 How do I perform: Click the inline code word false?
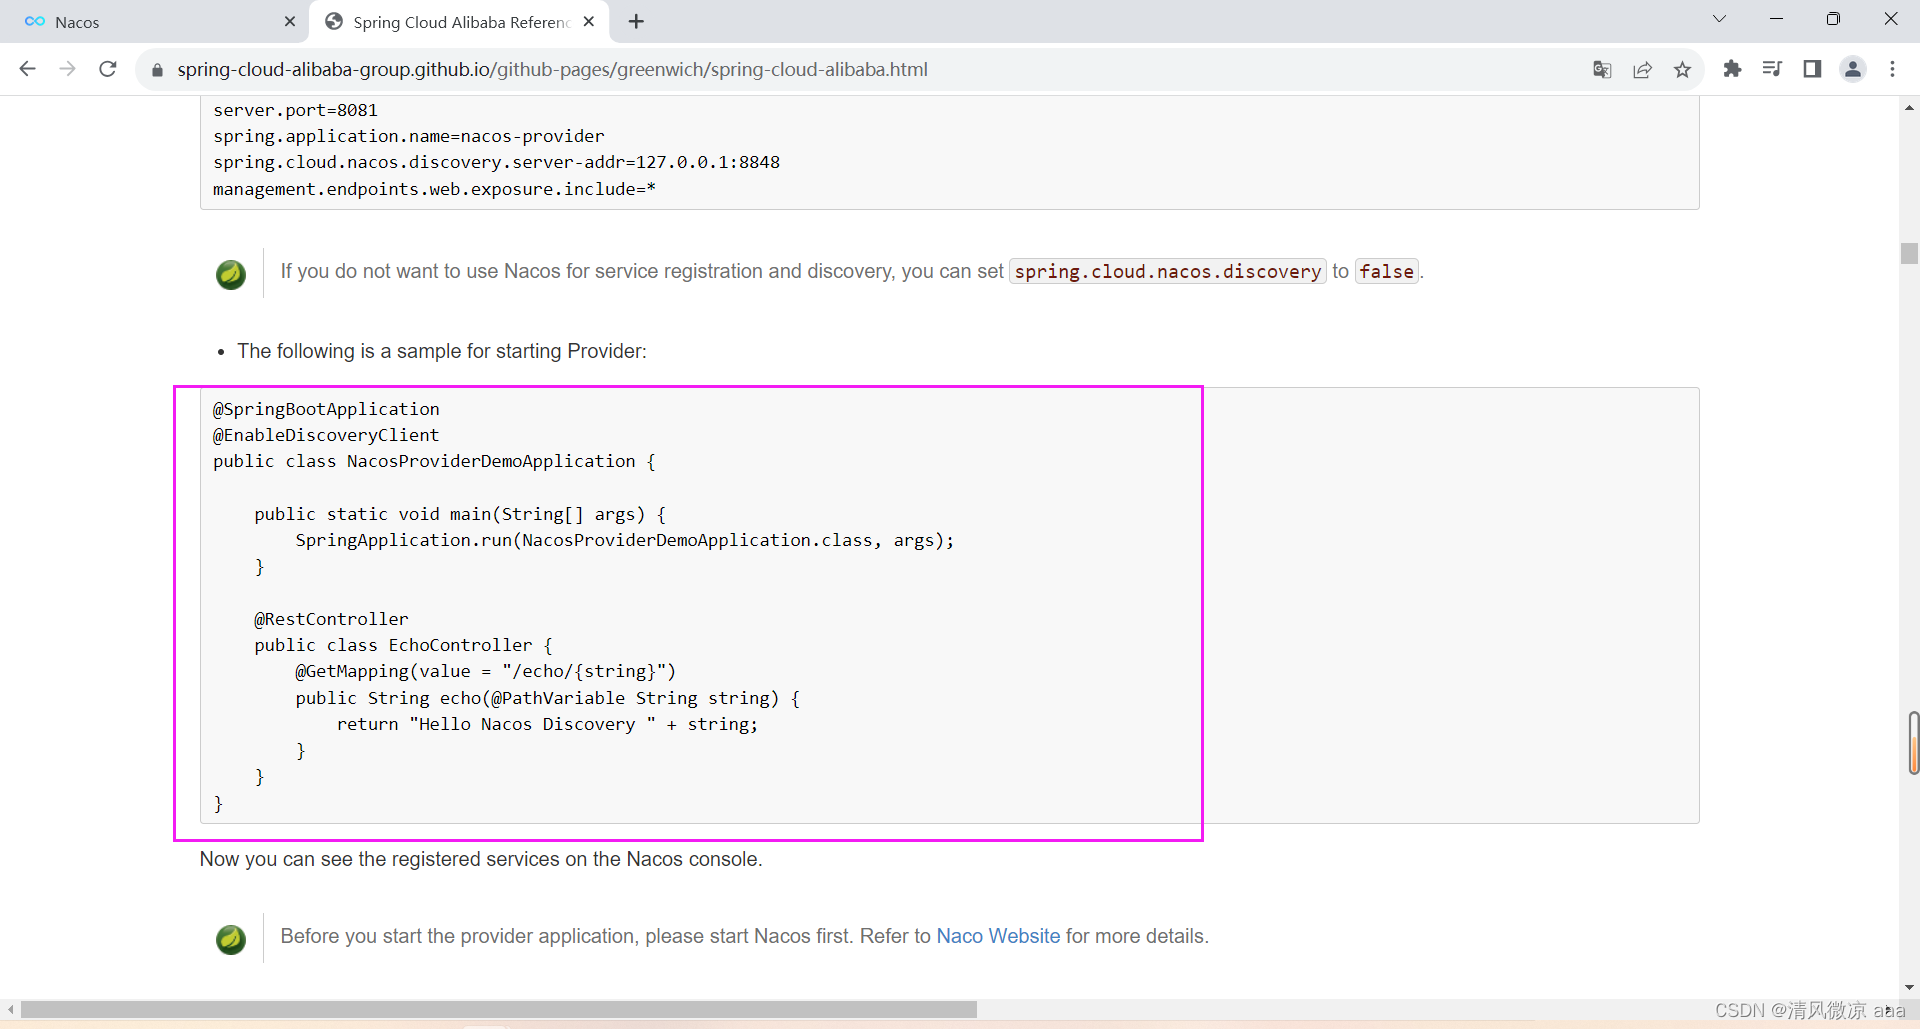coord(1386,272)
